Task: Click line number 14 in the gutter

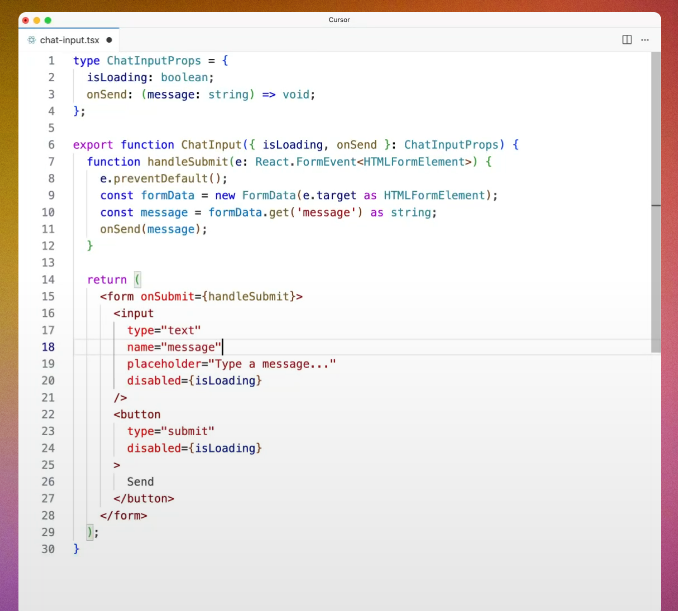Action: point(48,280)
